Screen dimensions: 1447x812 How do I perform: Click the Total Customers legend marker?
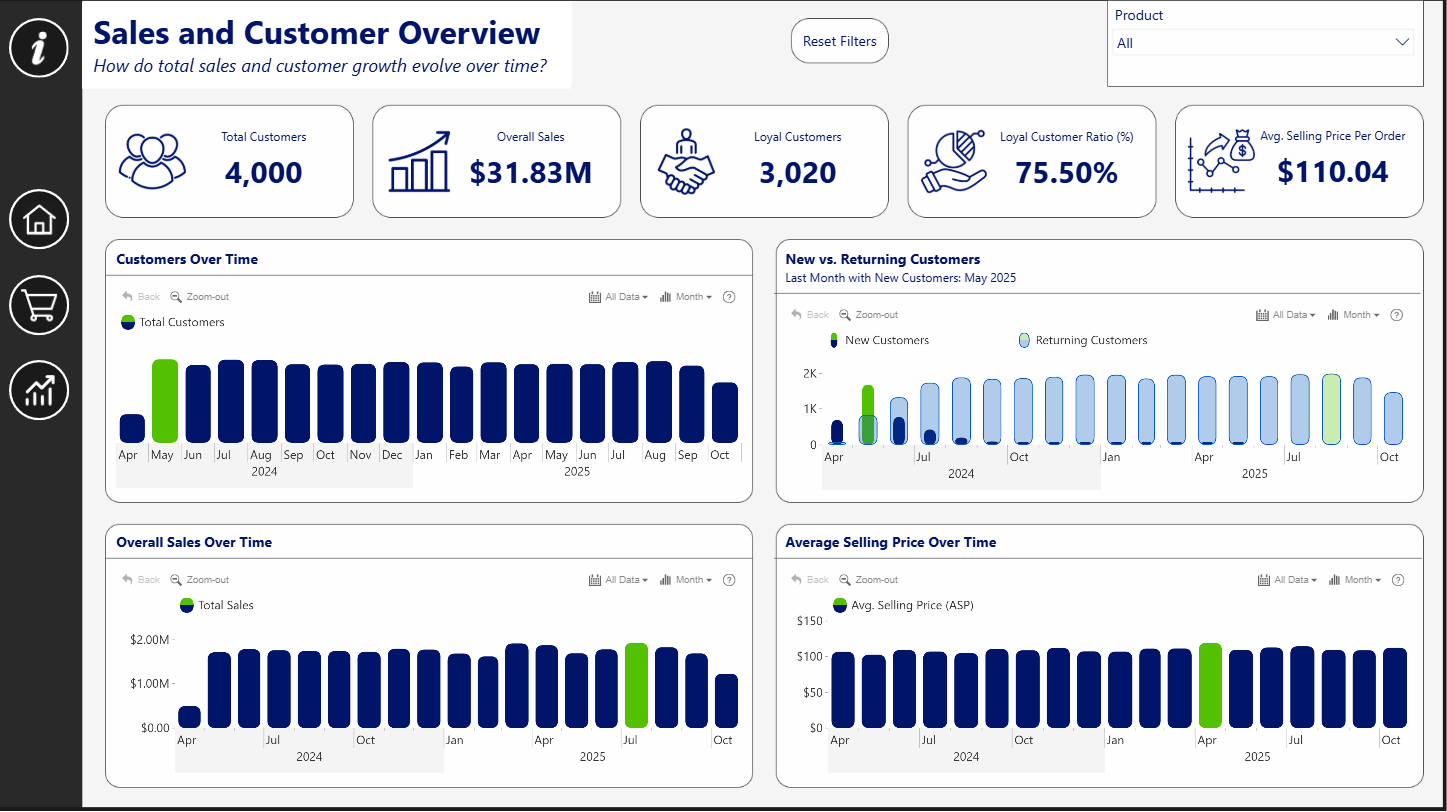tap(128, 322)
